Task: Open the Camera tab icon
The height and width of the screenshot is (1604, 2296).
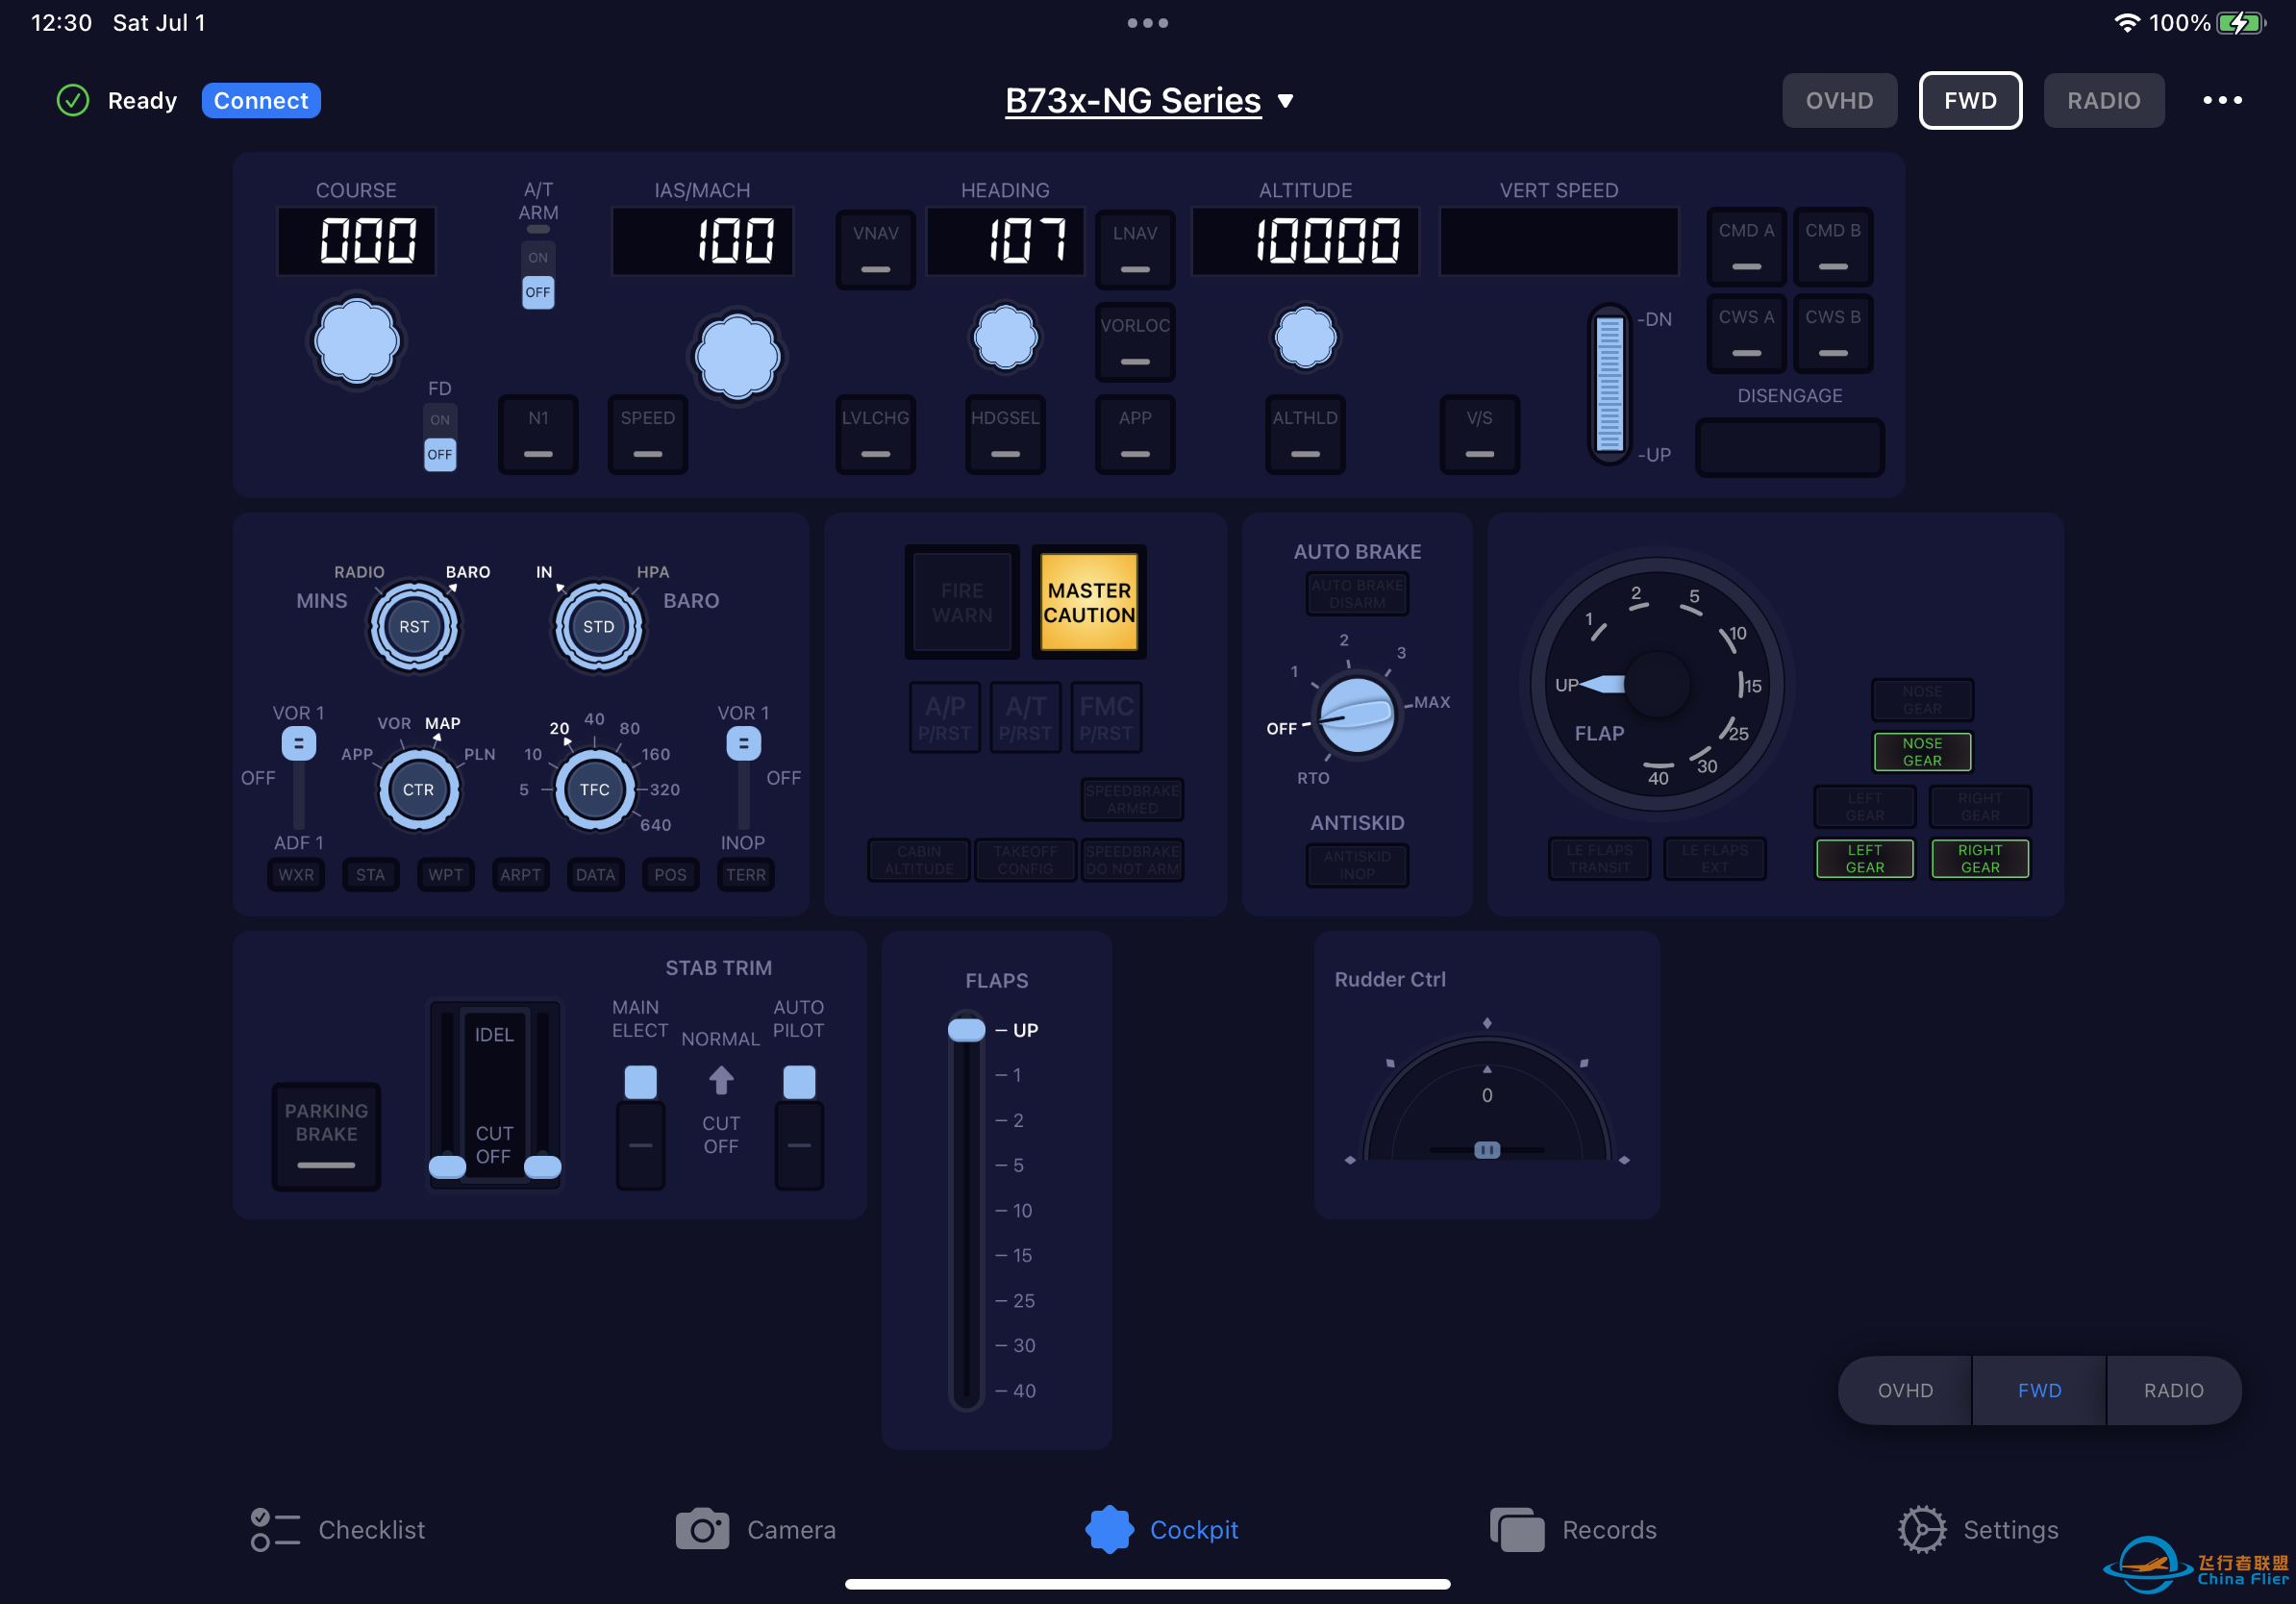Action: (702, 1529)
